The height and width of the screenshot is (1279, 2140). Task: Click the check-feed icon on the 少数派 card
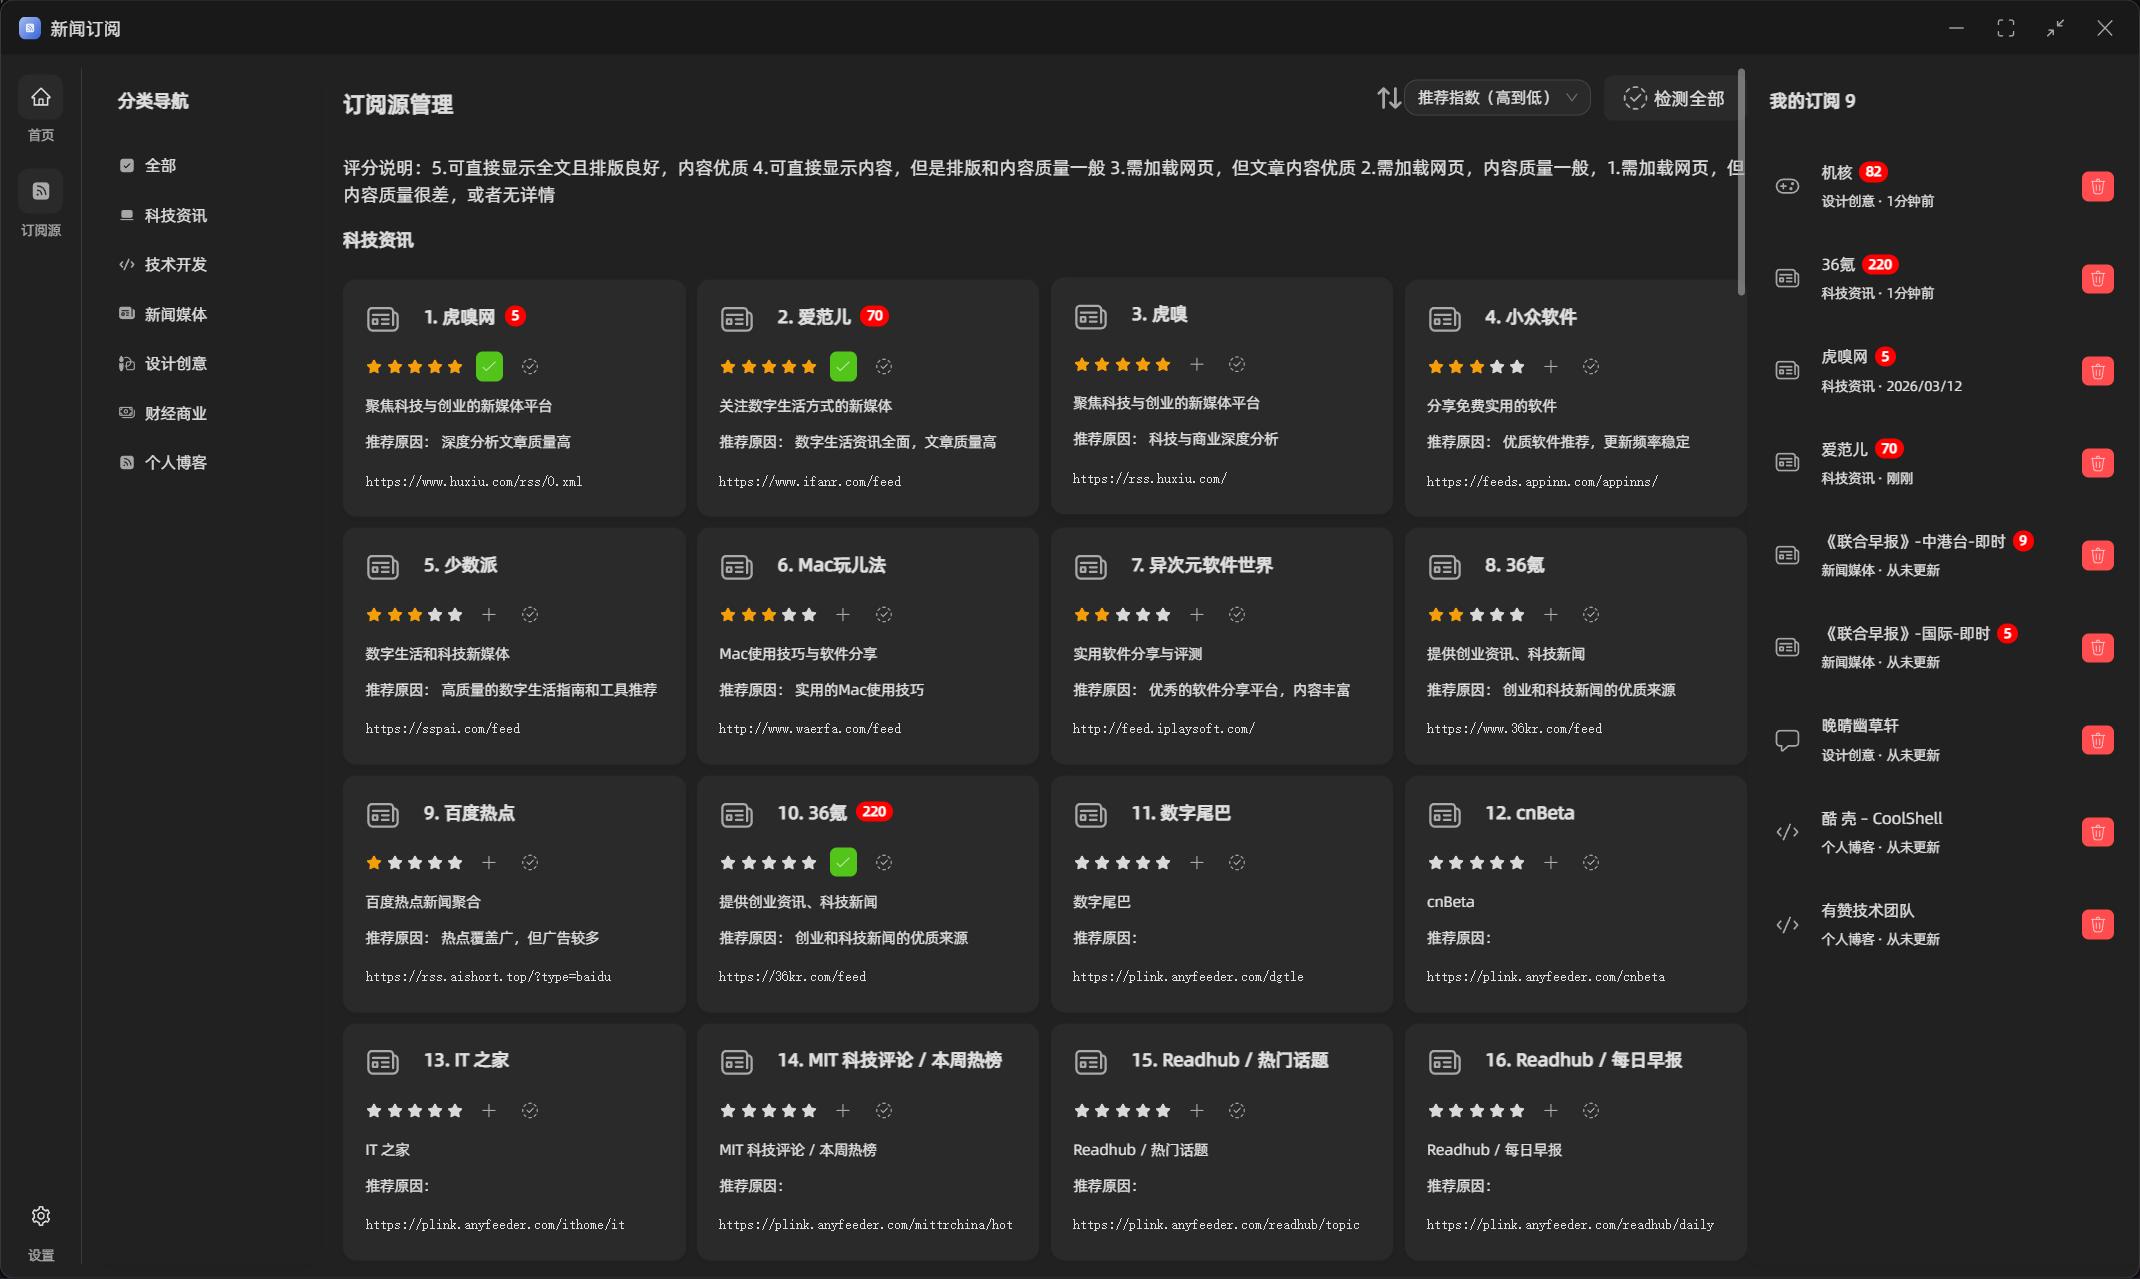530,615
